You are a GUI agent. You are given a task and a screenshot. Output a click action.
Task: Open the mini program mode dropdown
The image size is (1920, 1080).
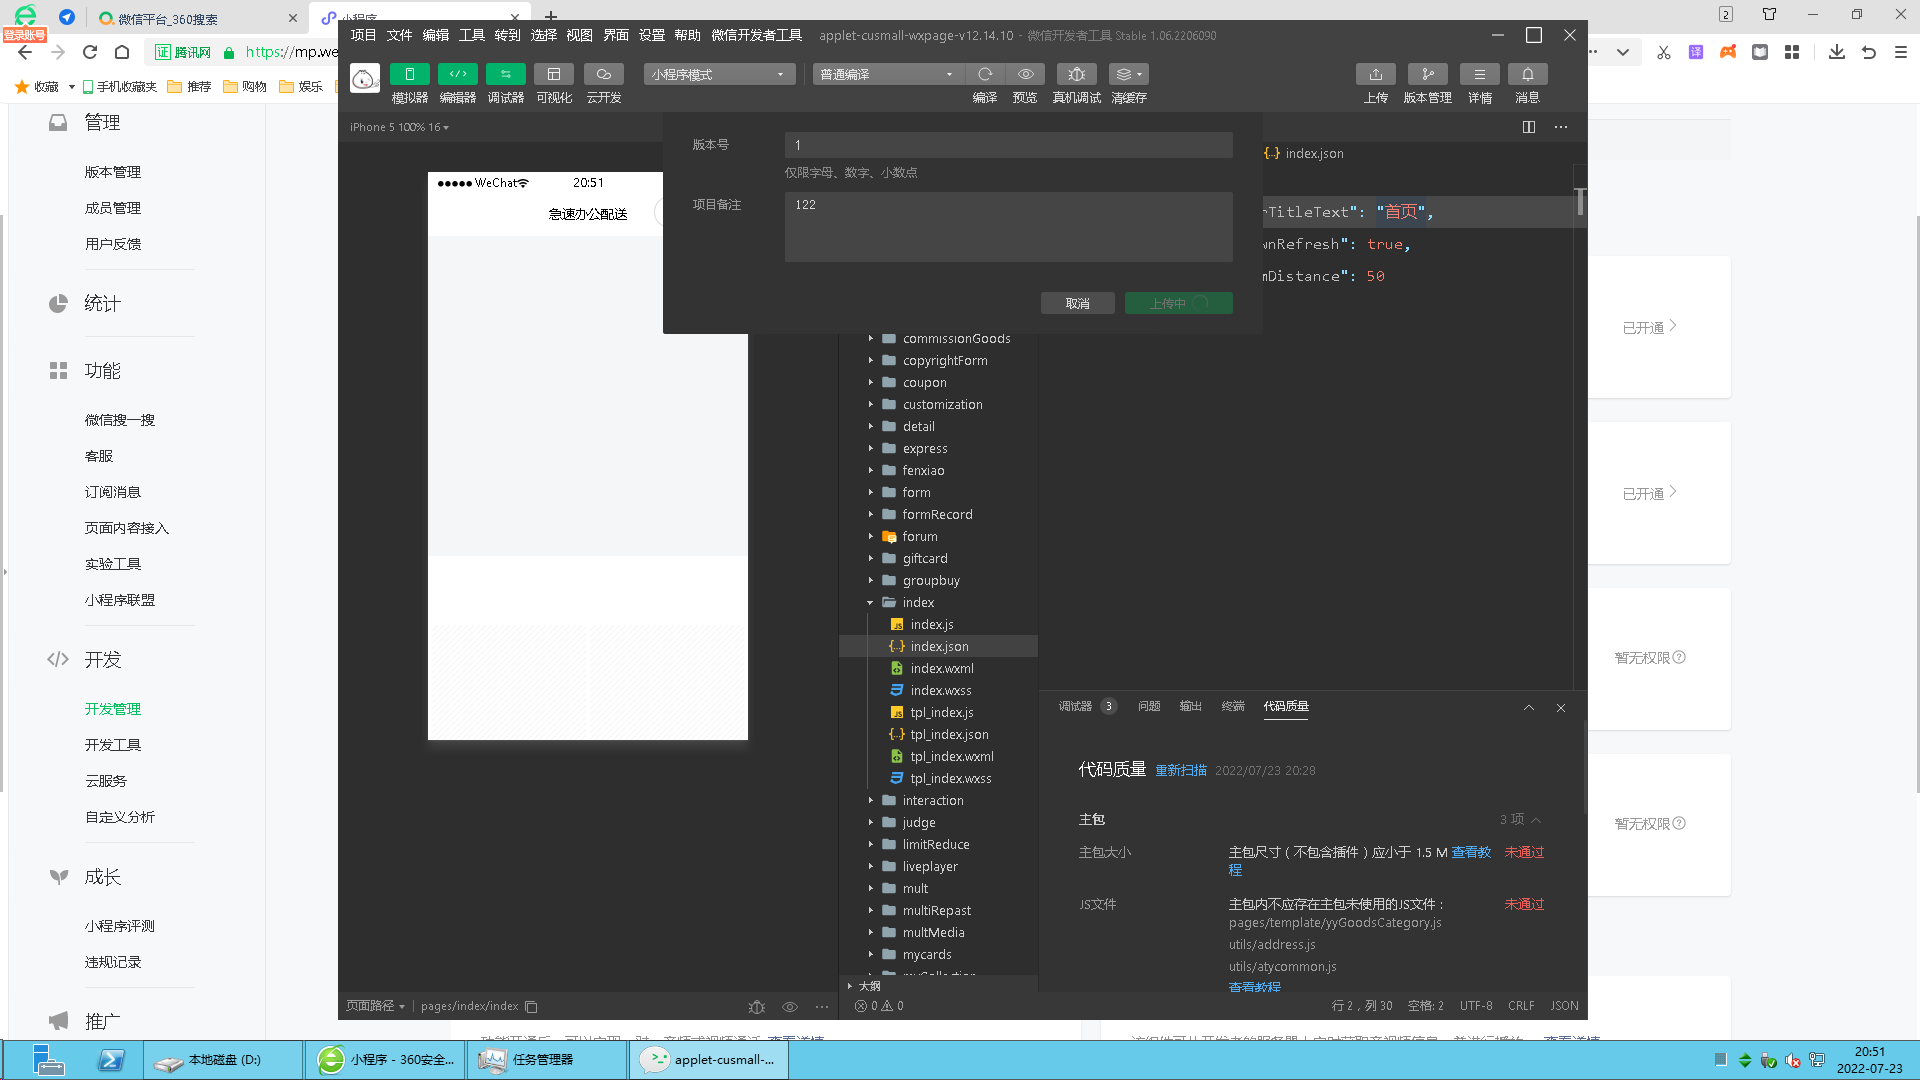[x=719, y=74]
